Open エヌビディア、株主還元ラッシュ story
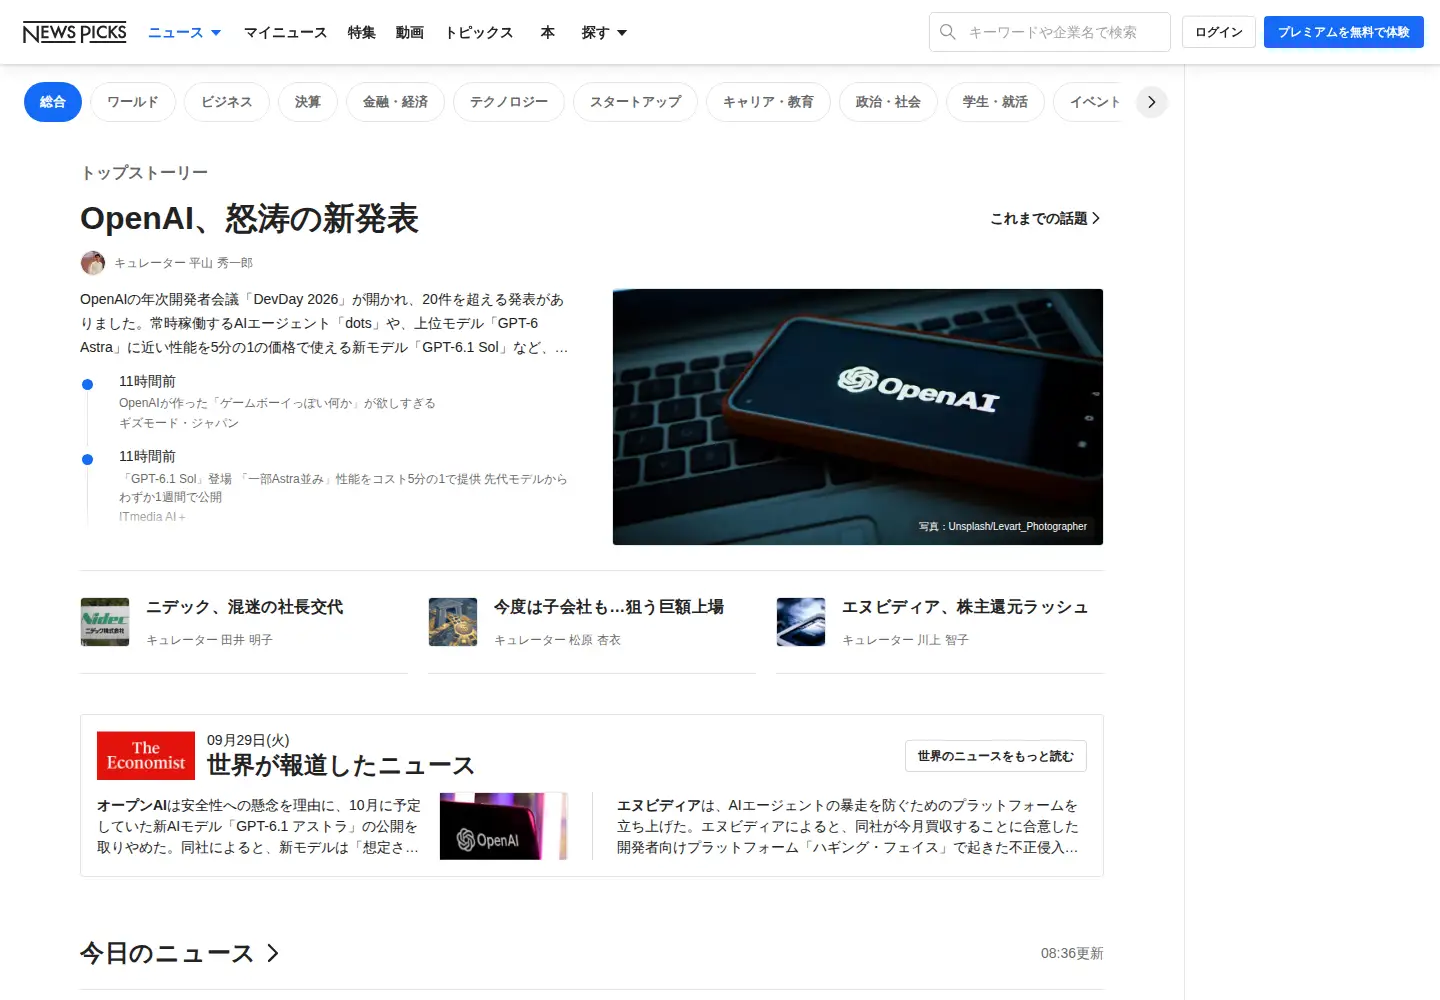 coord(965,607)
